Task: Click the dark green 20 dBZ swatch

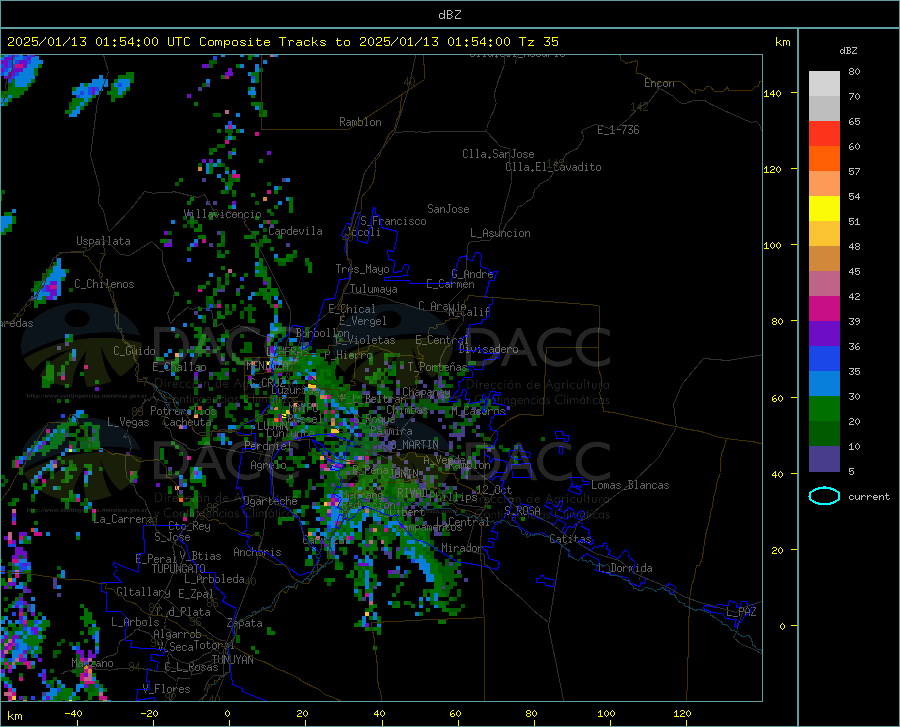Action: point(824,434)
